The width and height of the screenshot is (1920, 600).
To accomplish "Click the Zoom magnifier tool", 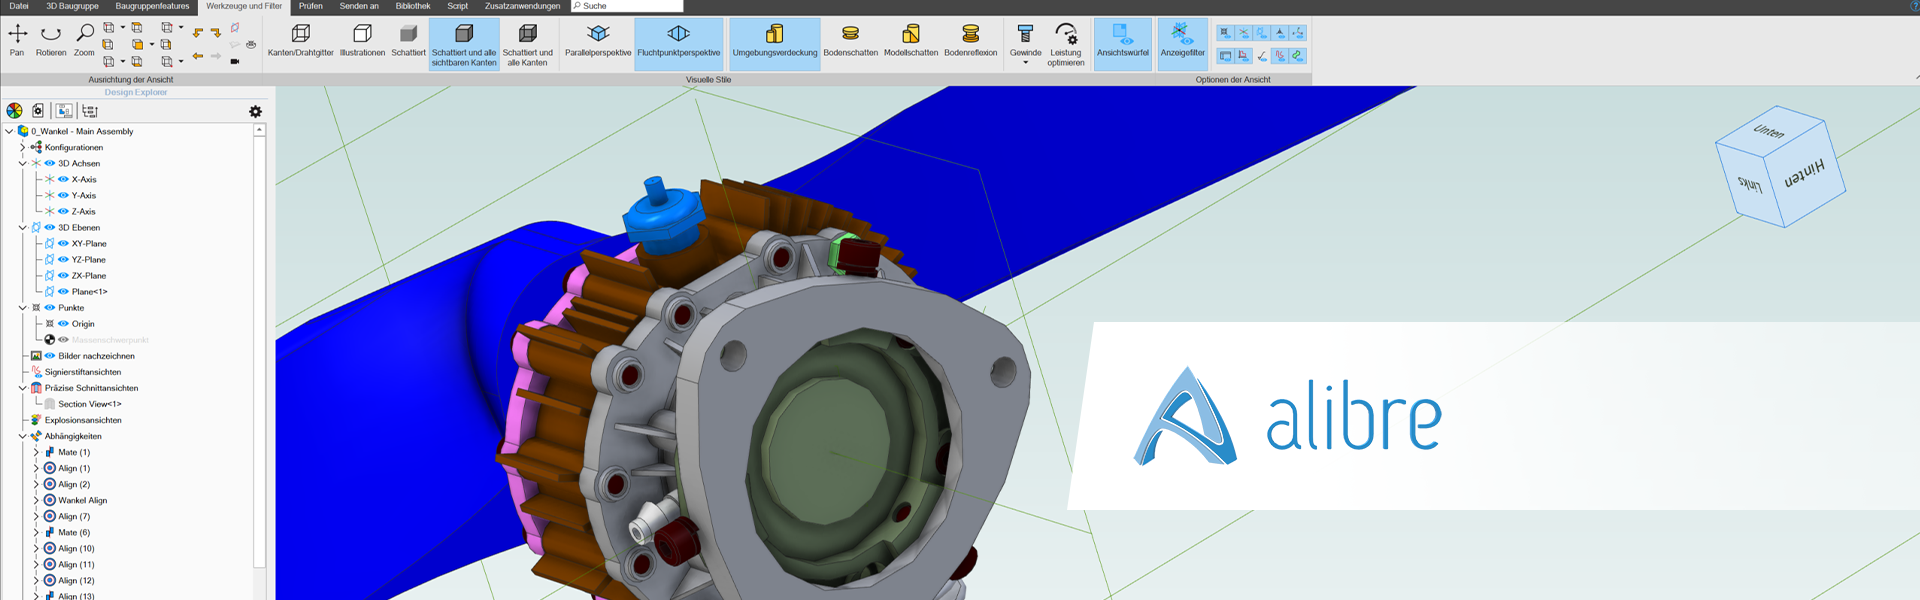I will point(85,40).
